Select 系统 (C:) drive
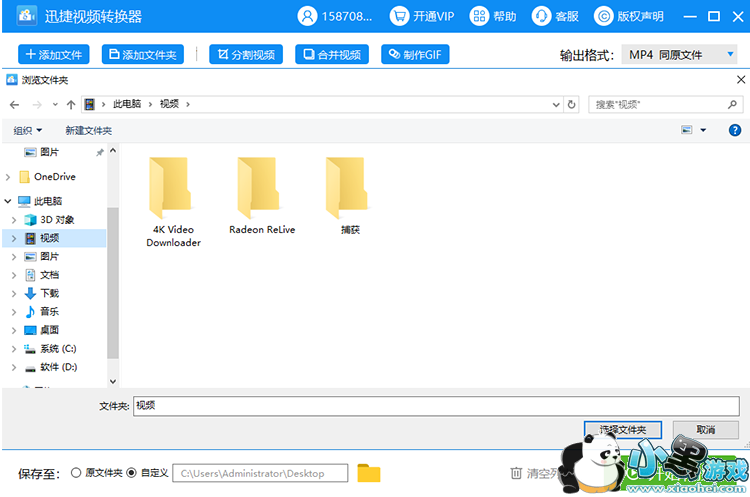750x497 pixels. (x=58, y=349)
